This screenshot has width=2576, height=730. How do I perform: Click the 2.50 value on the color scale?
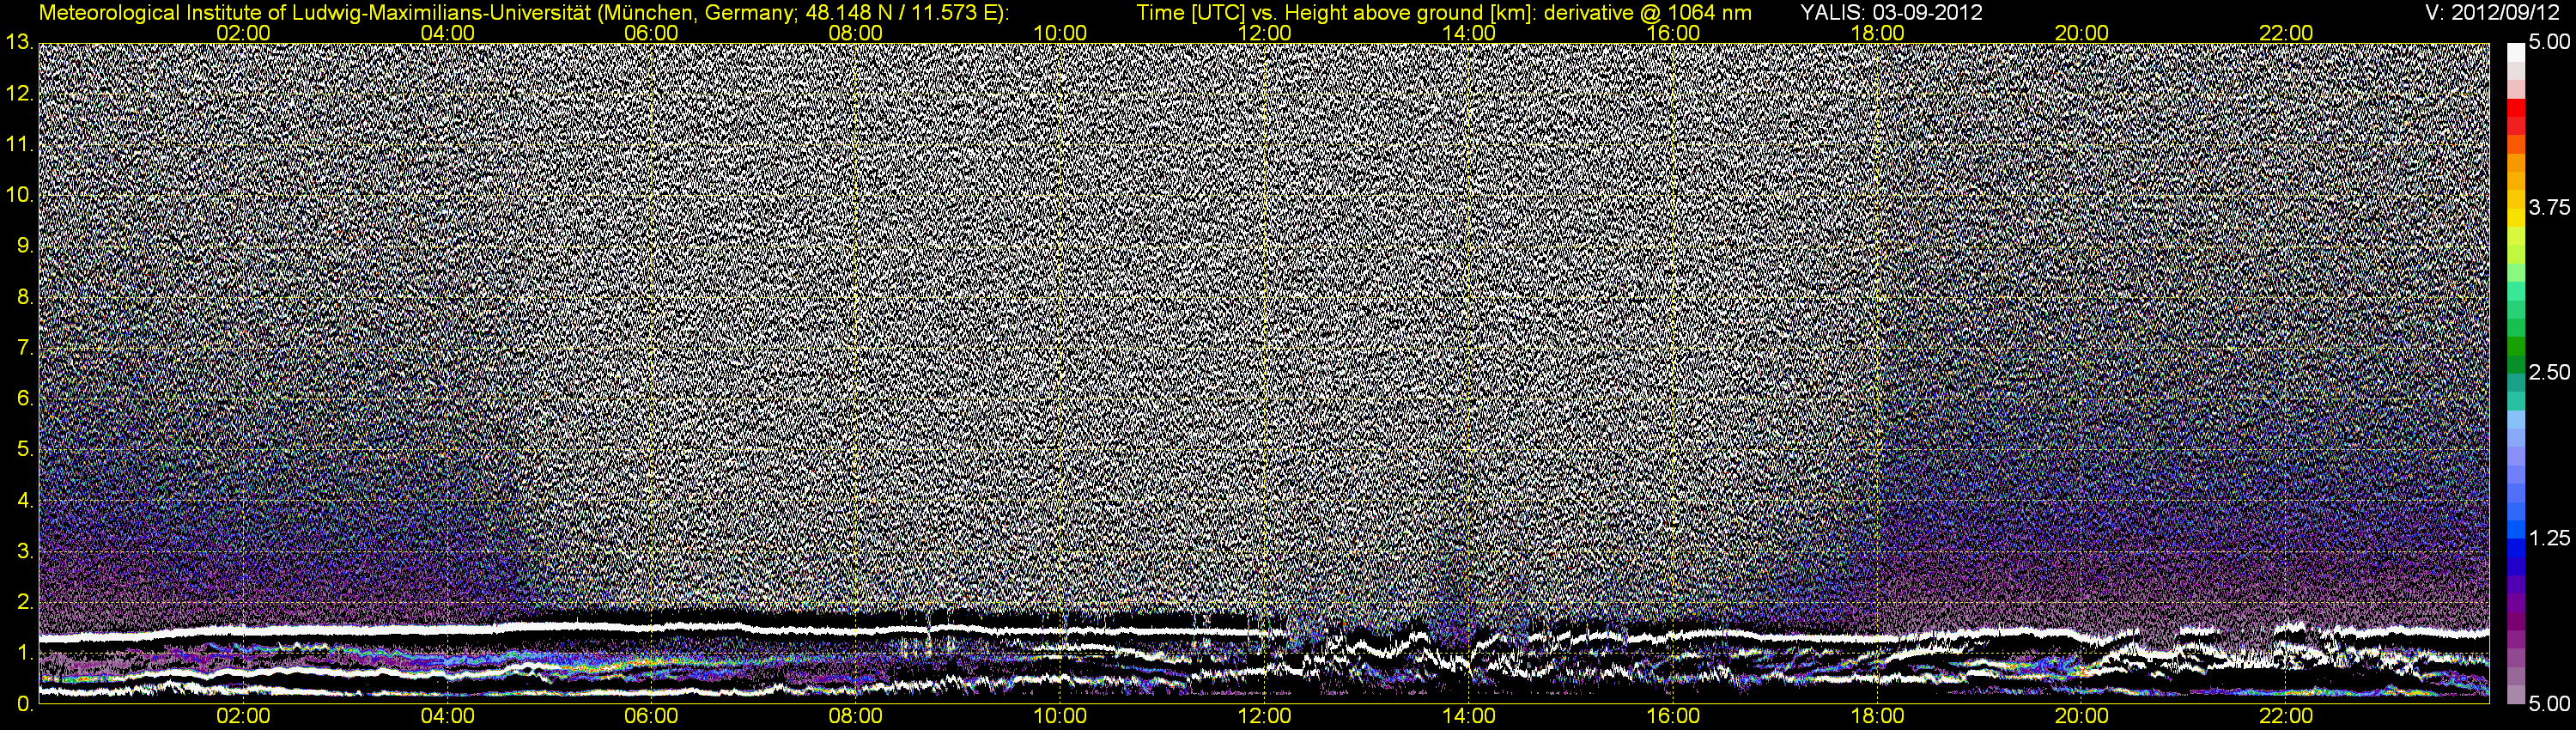2549,372
